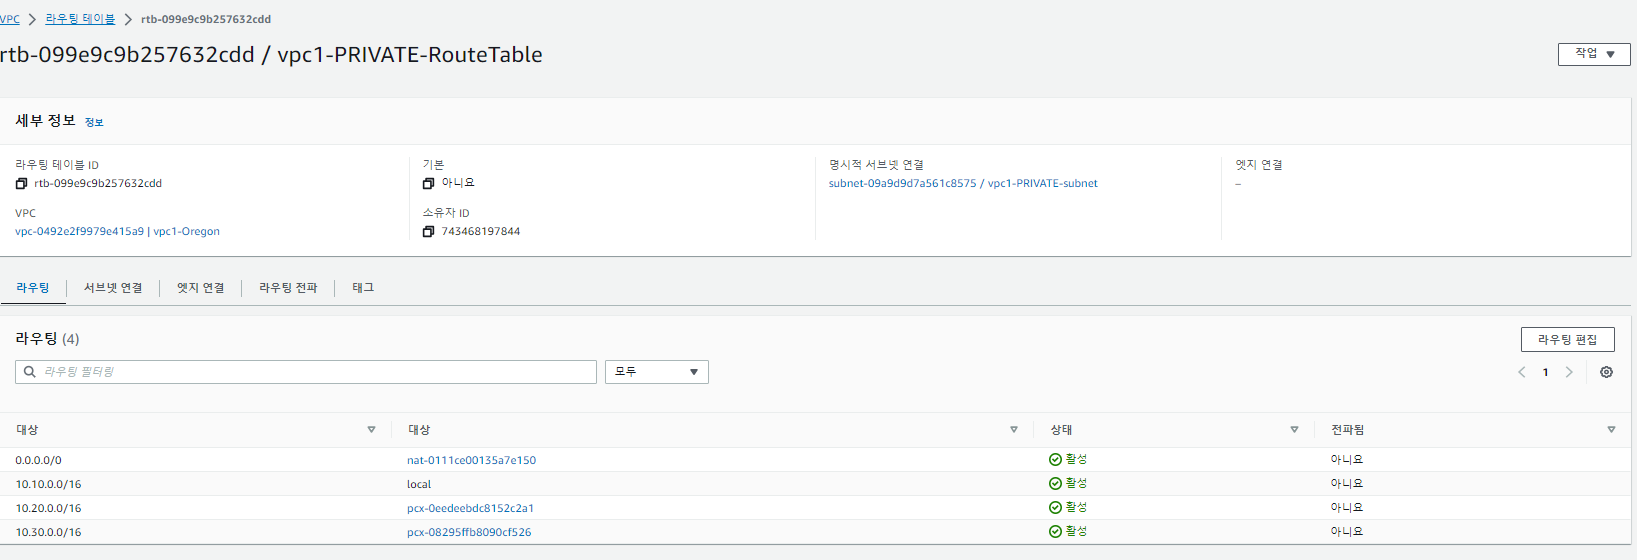Viewport: 1637px width, 560px height.
Task: Sort by 전파됨 column arrow
Action: [1611, 430]
